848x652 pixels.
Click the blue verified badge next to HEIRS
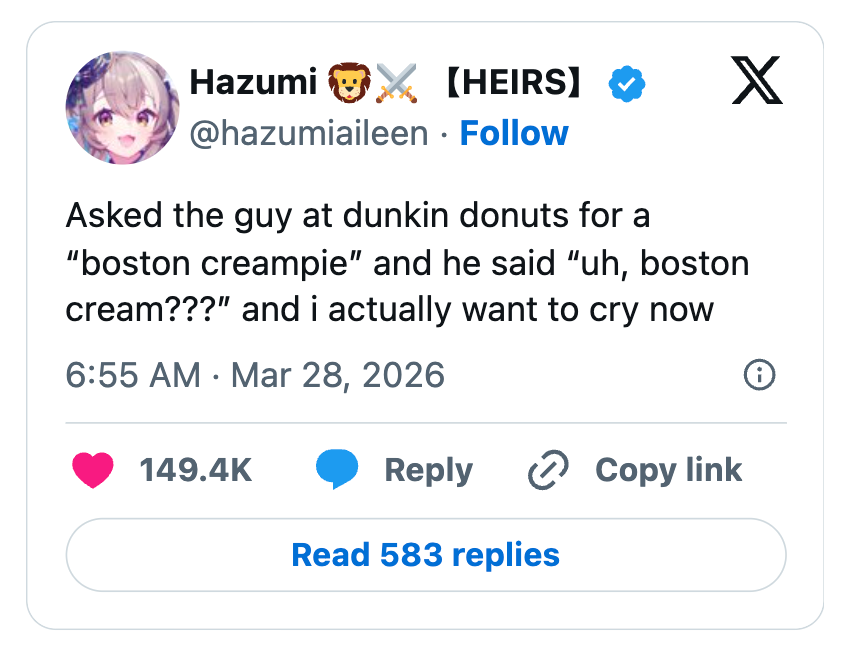click(x=627, y=83)
